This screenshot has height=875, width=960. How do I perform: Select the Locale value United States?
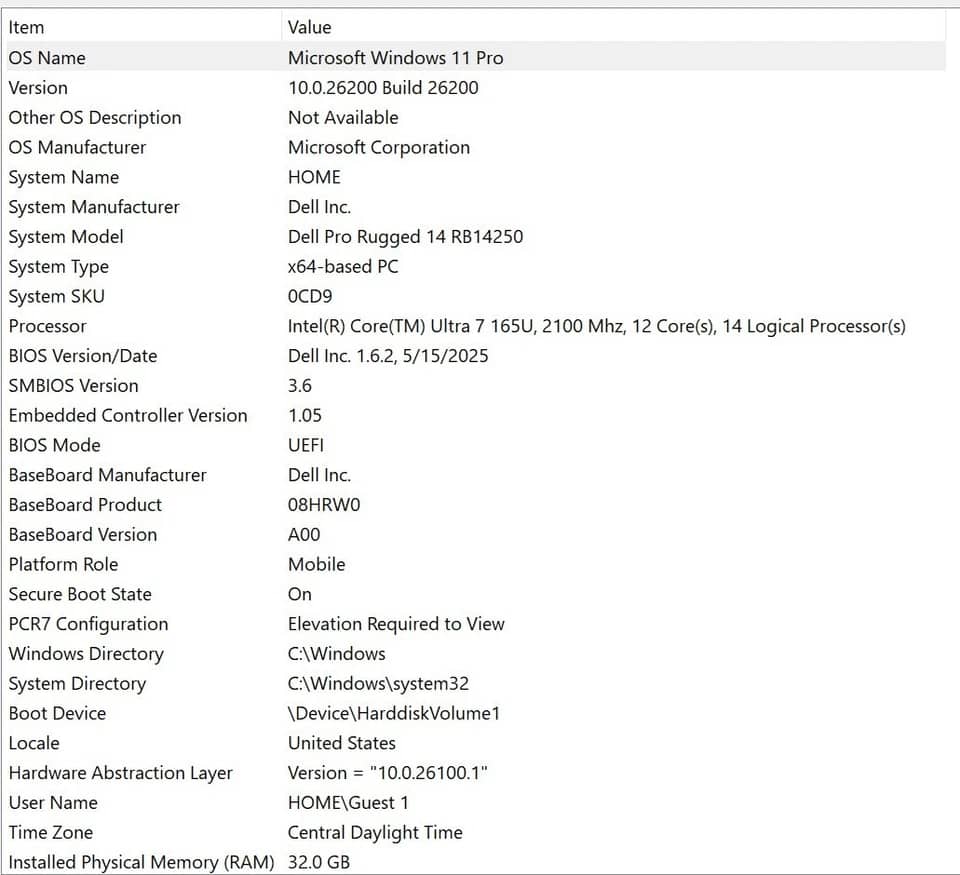tap(342, 743)
